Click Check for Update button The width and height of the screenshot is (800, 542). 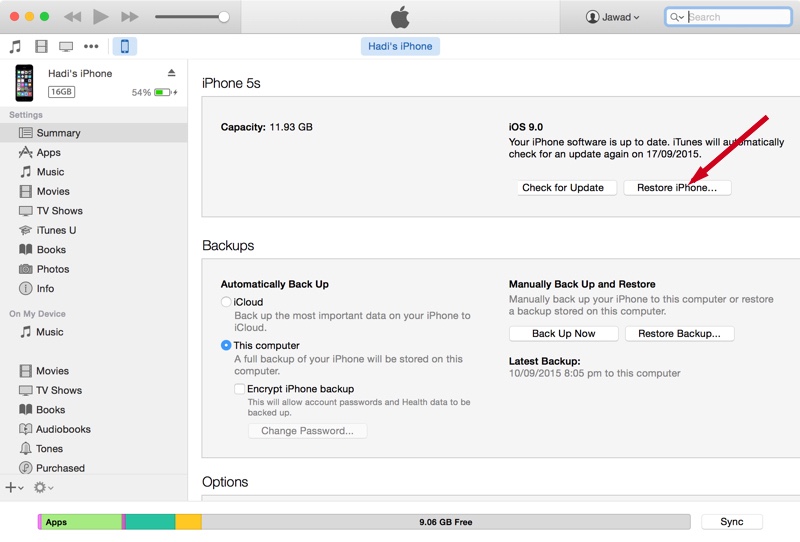coord(567,188)
